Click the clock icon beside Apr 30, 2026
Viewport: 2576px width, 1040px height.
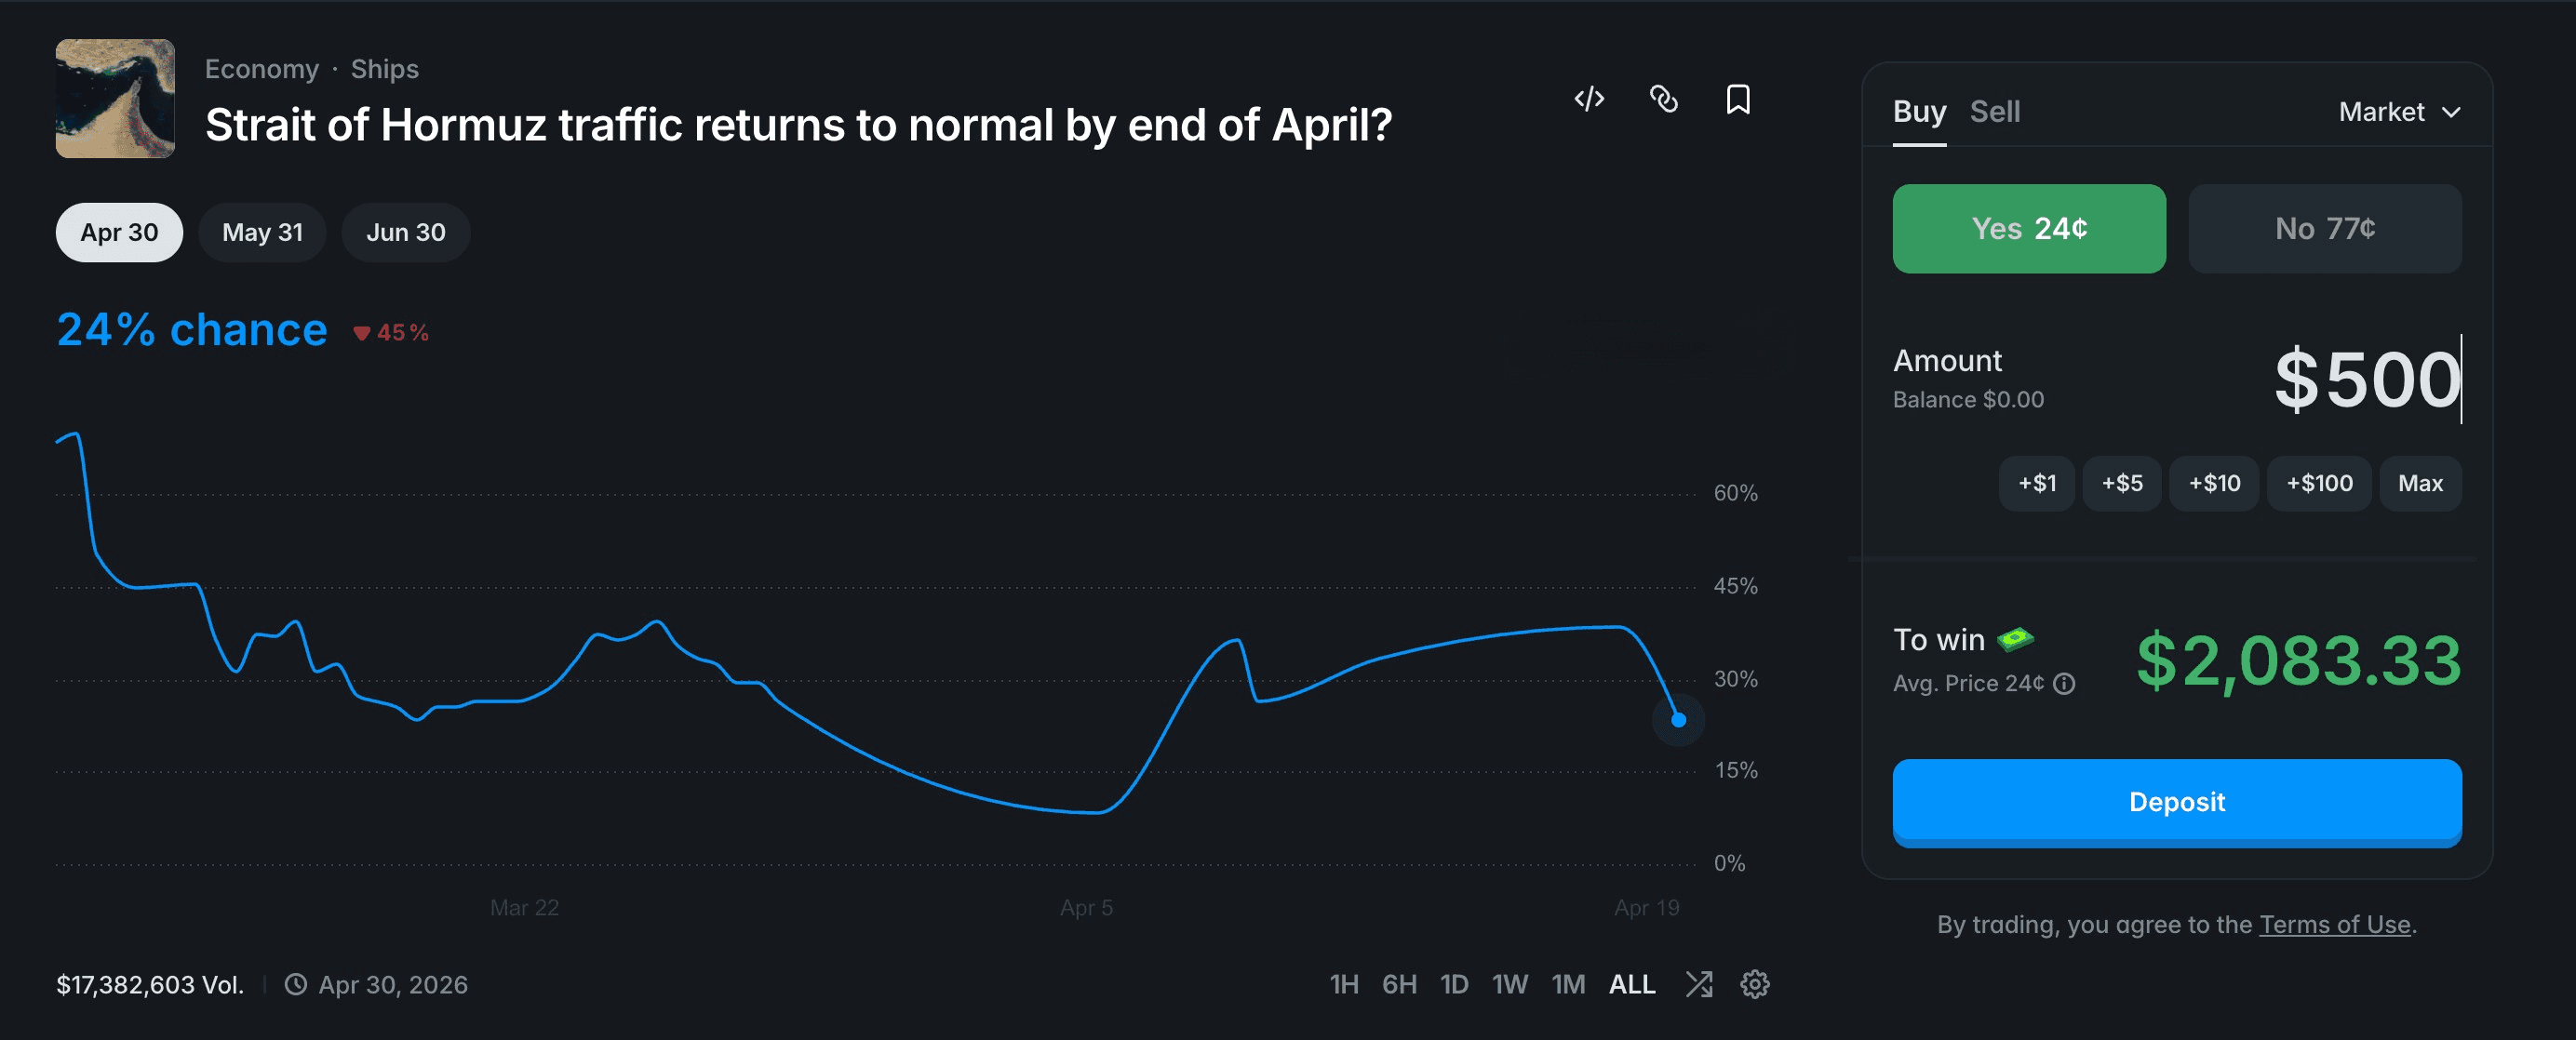(x=296, y=984)
